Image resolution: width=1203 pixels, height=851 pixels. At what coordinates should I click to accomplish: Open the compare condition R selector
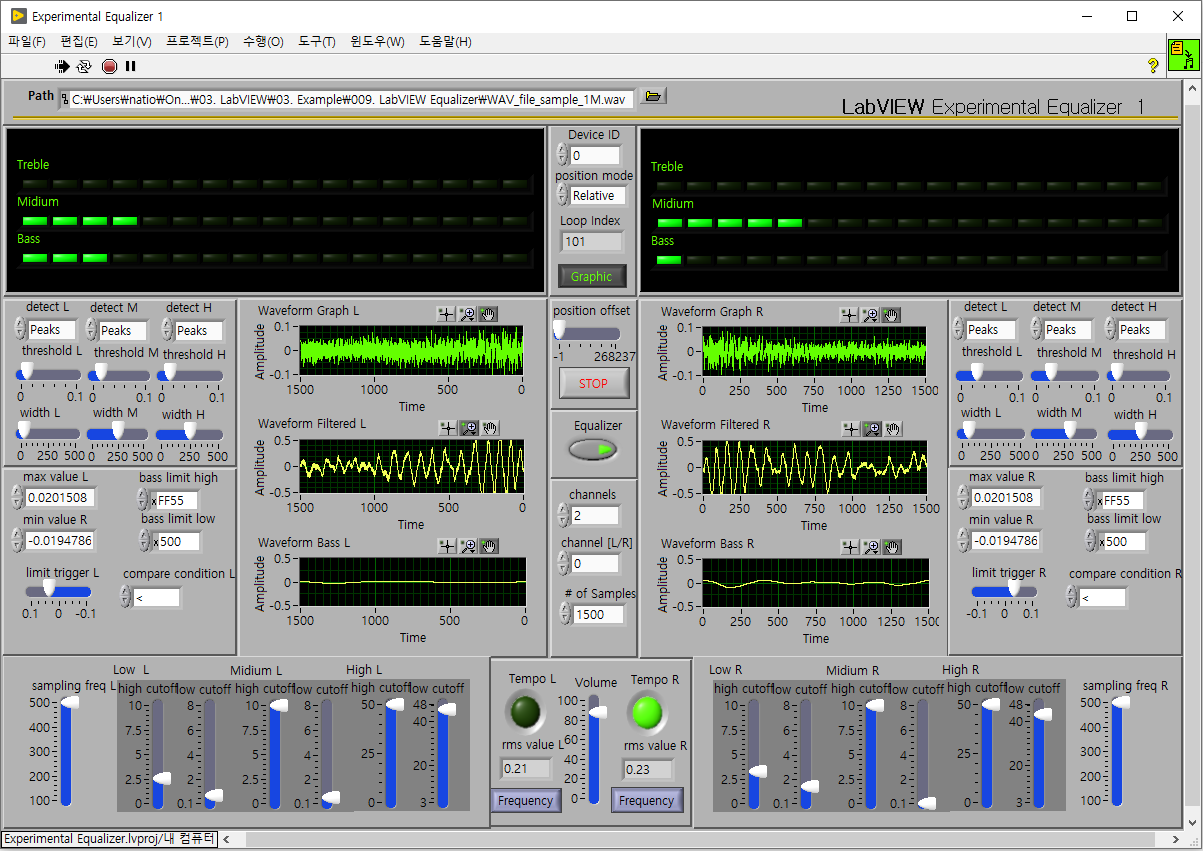click(1102, 597)
